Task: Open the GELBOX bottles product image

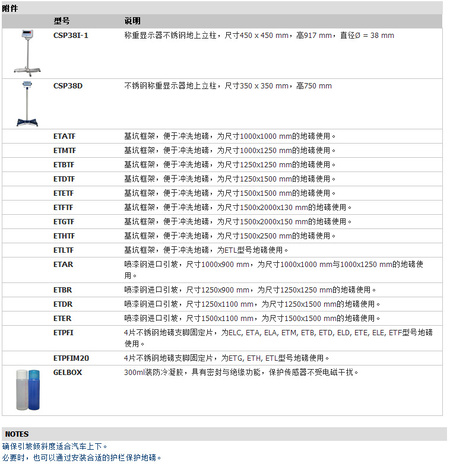Action: point(28,390)
